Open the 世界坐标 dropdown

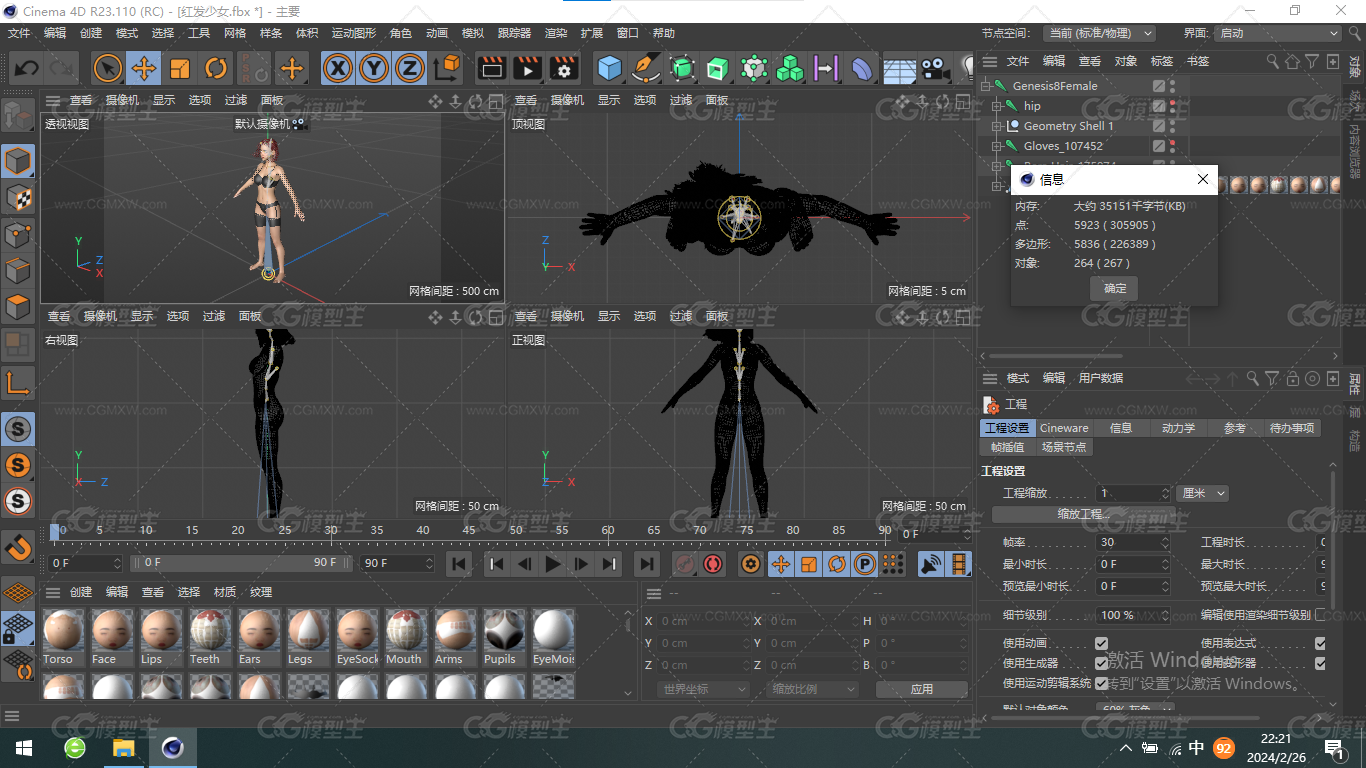704,689
